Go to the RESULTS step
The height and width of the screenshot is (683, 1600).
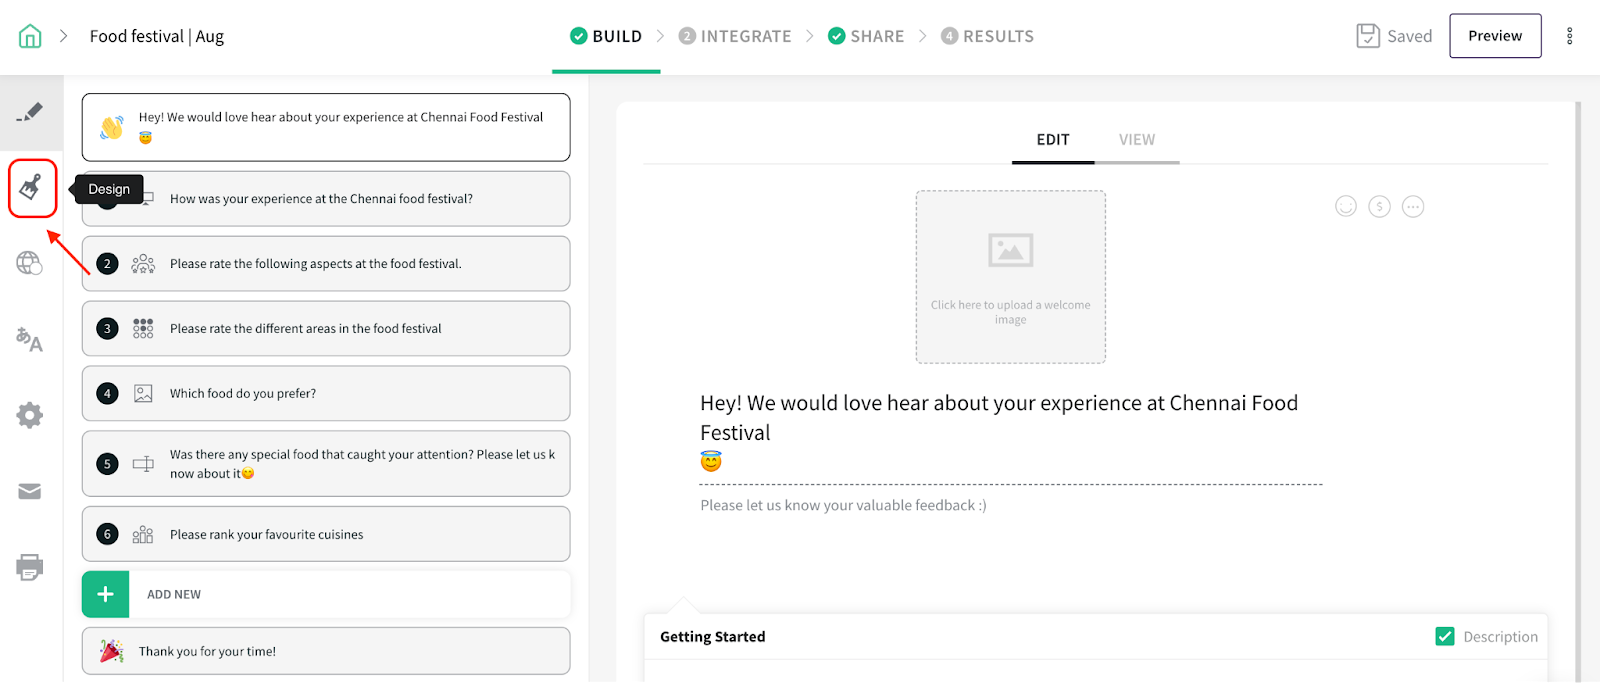[988, 36]
